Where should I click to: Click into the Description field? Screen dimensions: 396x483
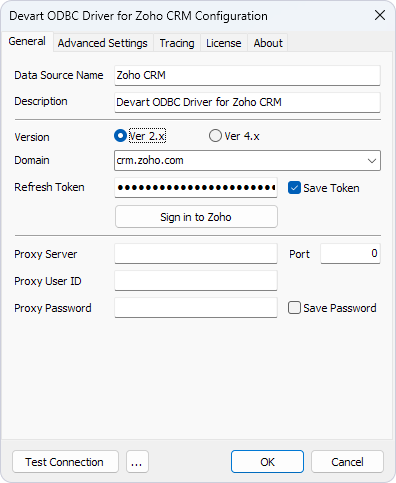click(247, 102)
